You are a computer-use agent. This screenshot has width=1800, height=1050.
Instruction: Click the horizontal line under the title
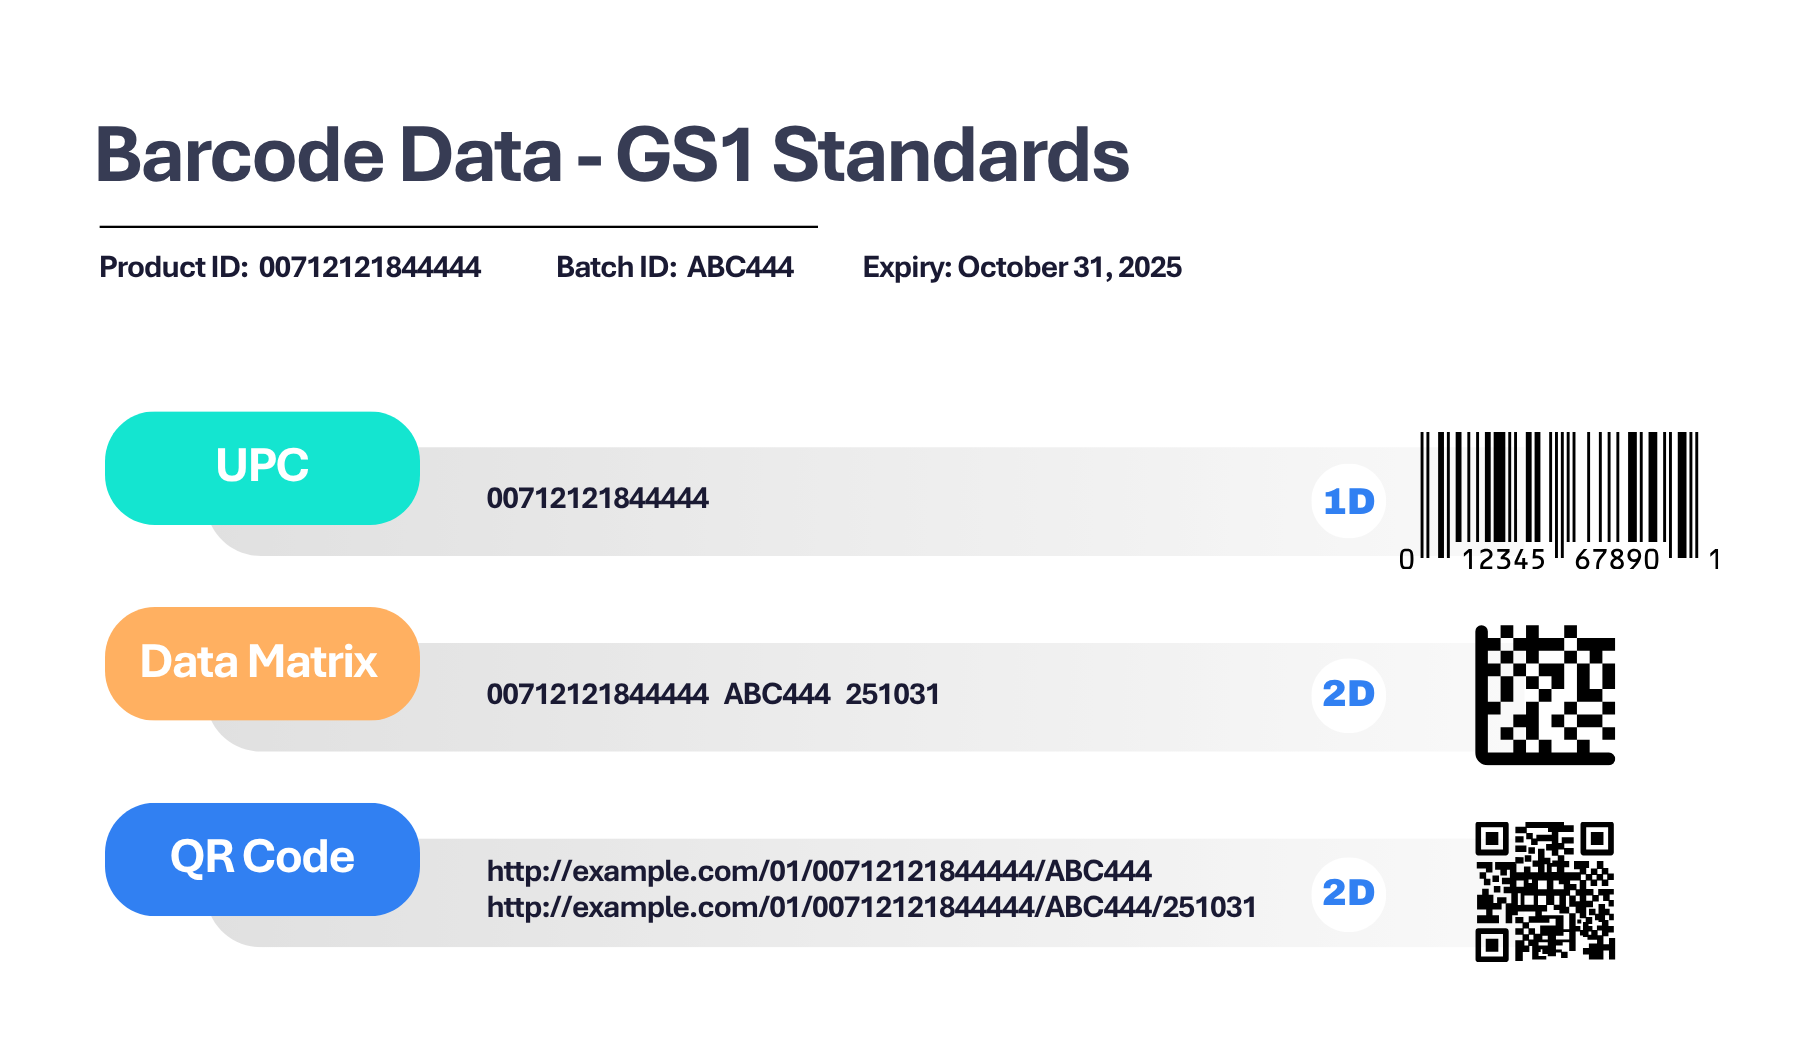point(458,227)
